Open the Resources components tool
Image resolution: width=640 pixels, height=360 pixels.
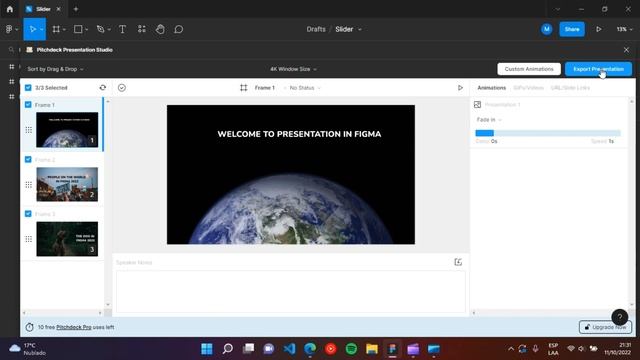click(x=142, y=29)
